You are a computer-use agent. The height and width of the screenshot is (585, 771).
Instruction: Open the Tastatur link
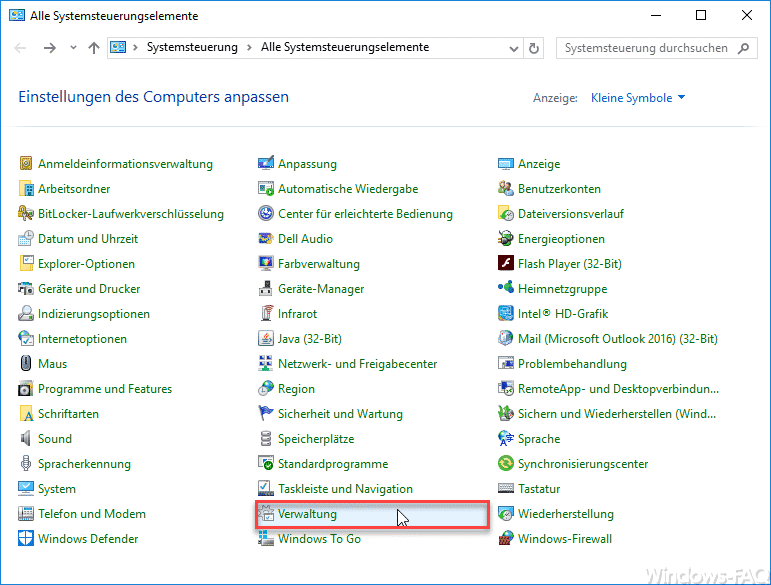539,489
